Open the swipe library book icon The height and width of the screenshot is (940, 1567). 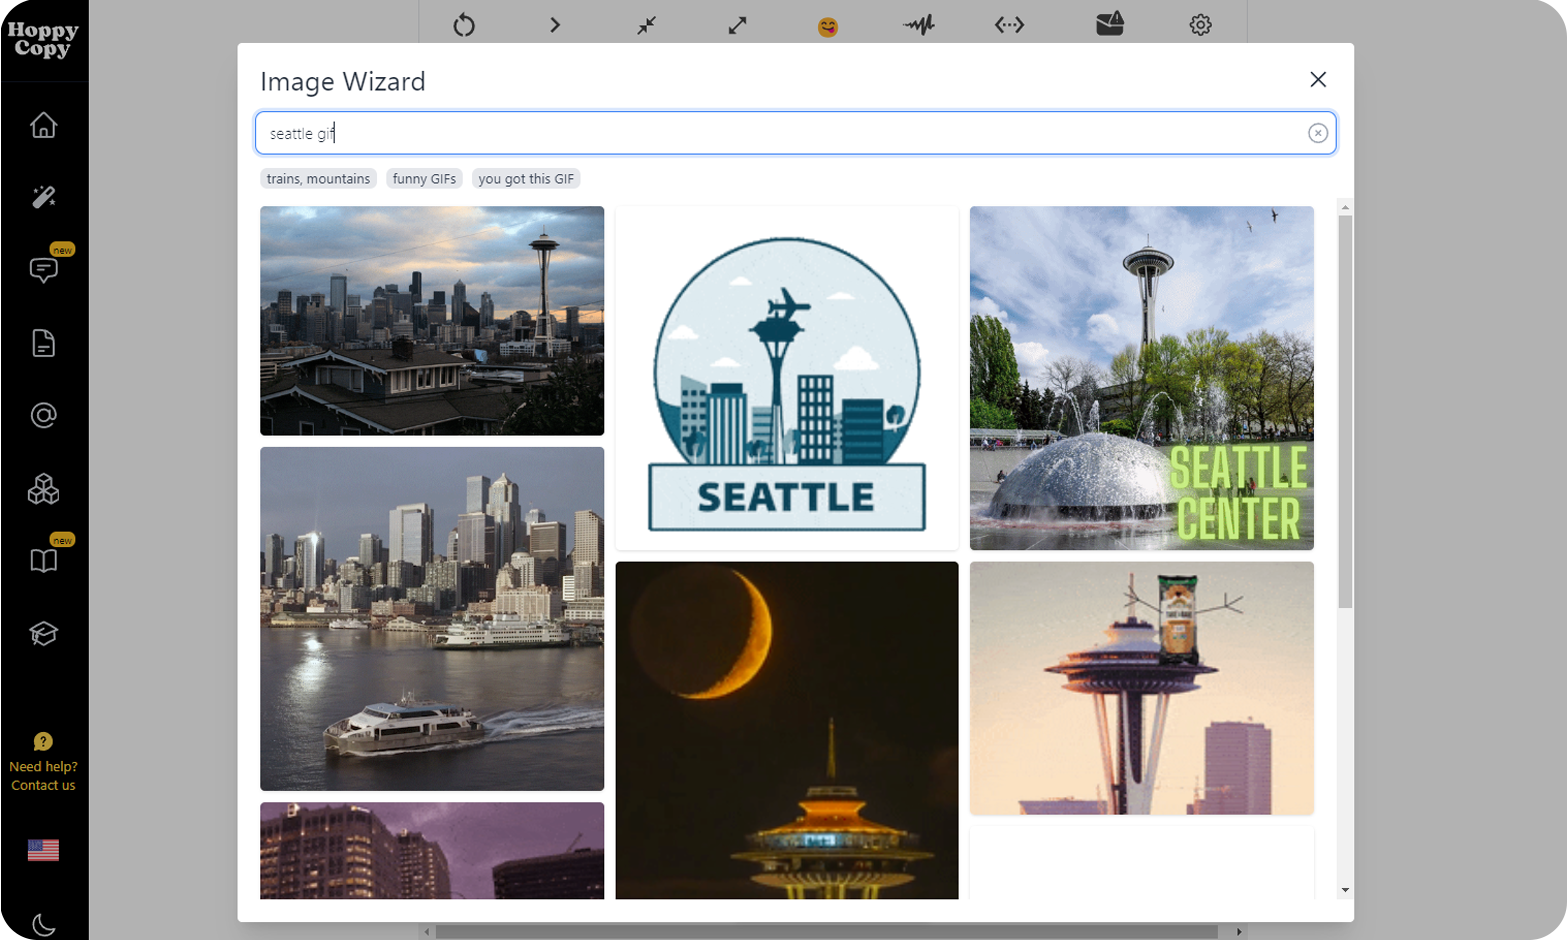pyautogui.click(x=43, y=562)
